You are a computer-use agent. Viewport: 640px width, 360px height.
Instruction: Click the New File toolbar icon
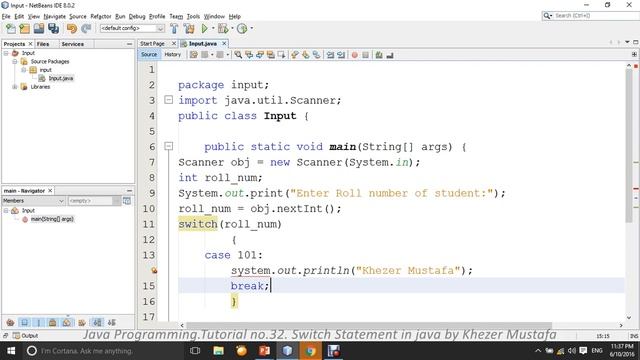[x=11, y=29]
